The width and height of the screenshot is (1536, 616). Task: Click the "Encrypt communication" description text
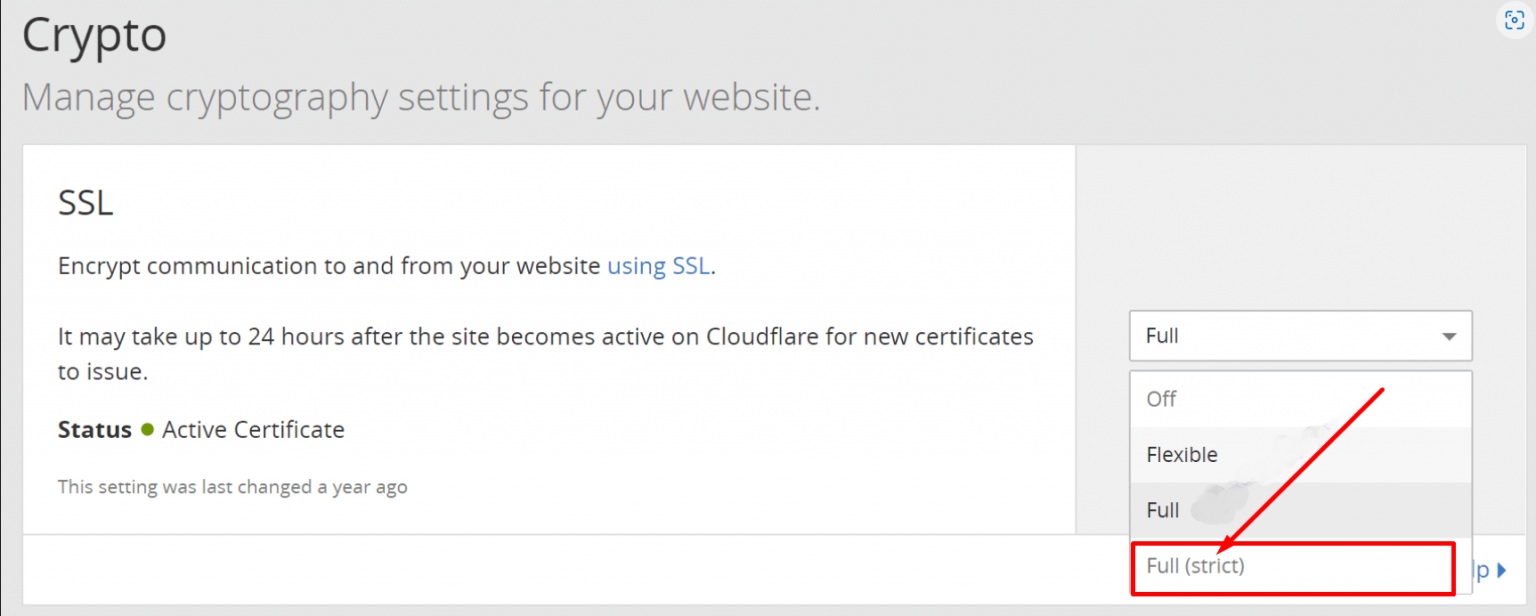[387, 266]
